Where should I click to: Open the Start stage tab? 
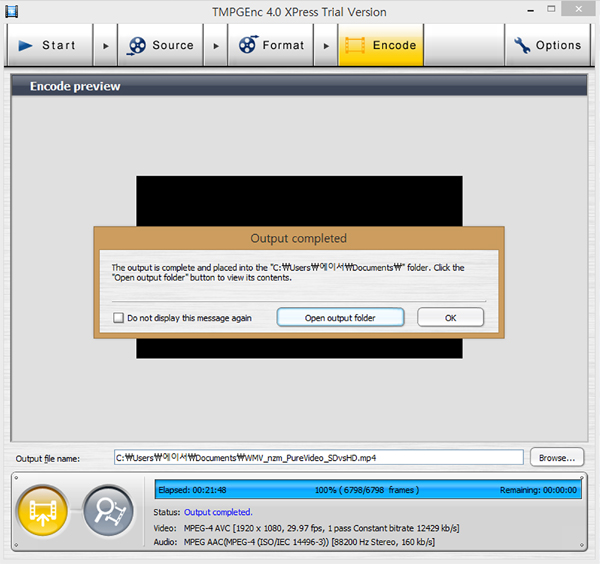click(50, 45)
